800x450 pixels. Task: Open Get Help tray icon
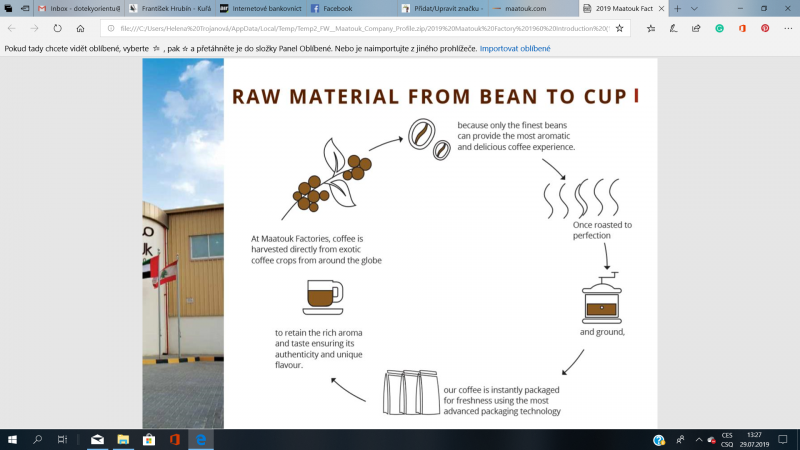pyautogui.click(x=659, y=440)
